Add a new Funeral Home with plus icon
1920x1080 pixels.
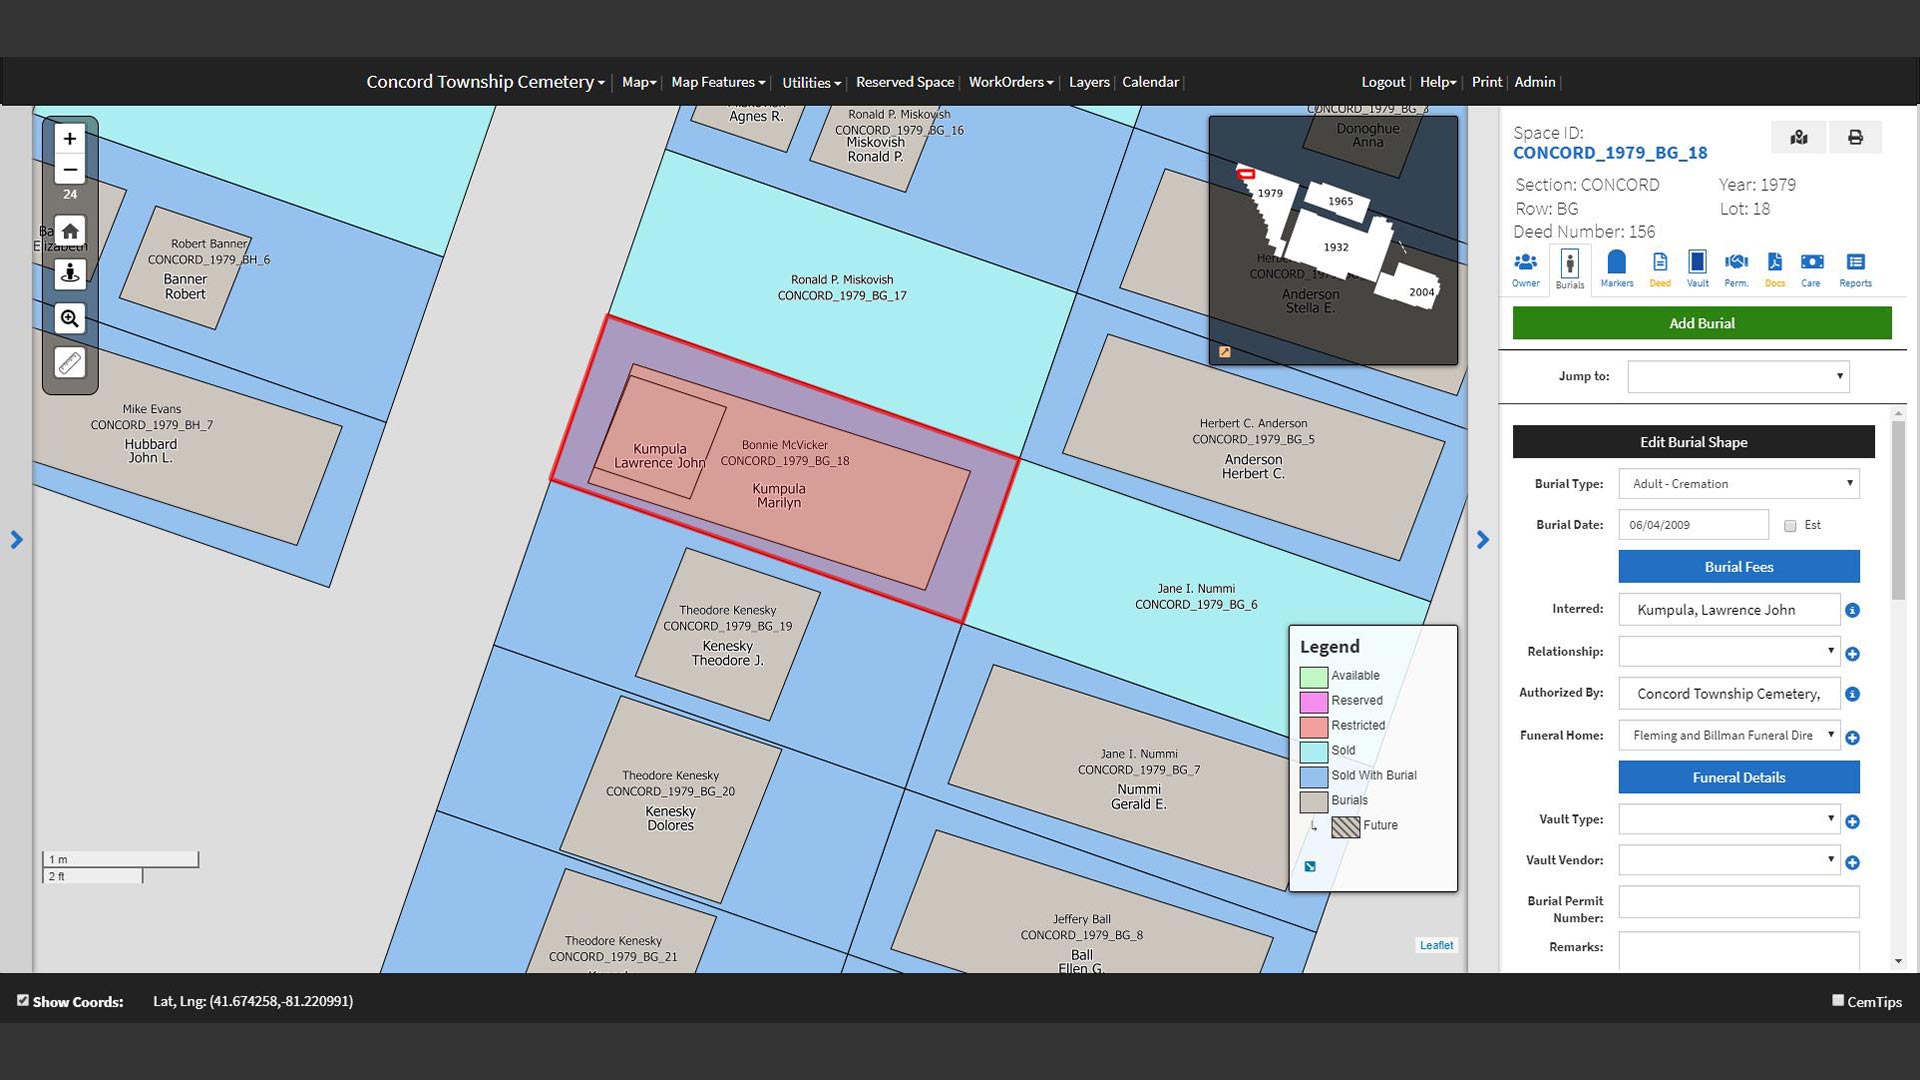click(x=1852, y=738)
